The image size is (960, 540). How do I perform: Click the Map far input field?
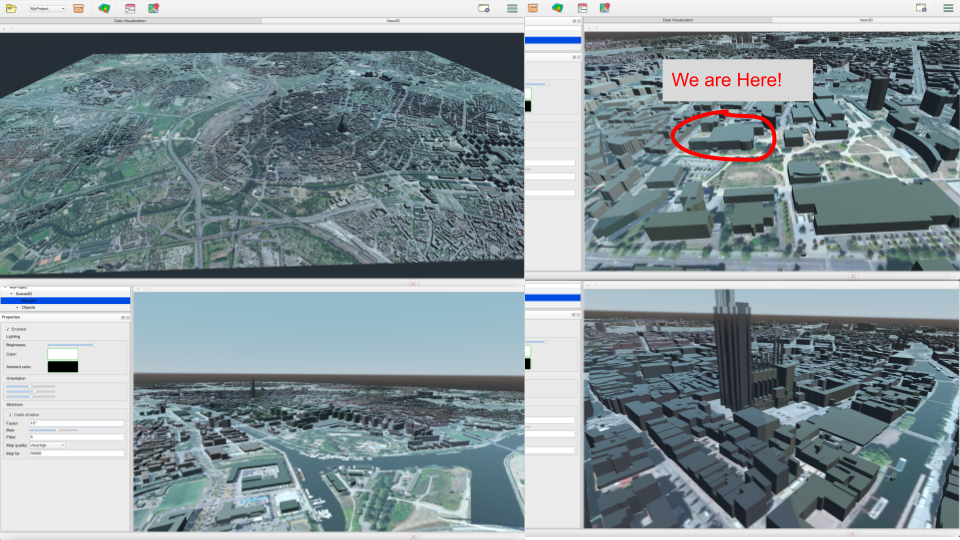(77, 454)
